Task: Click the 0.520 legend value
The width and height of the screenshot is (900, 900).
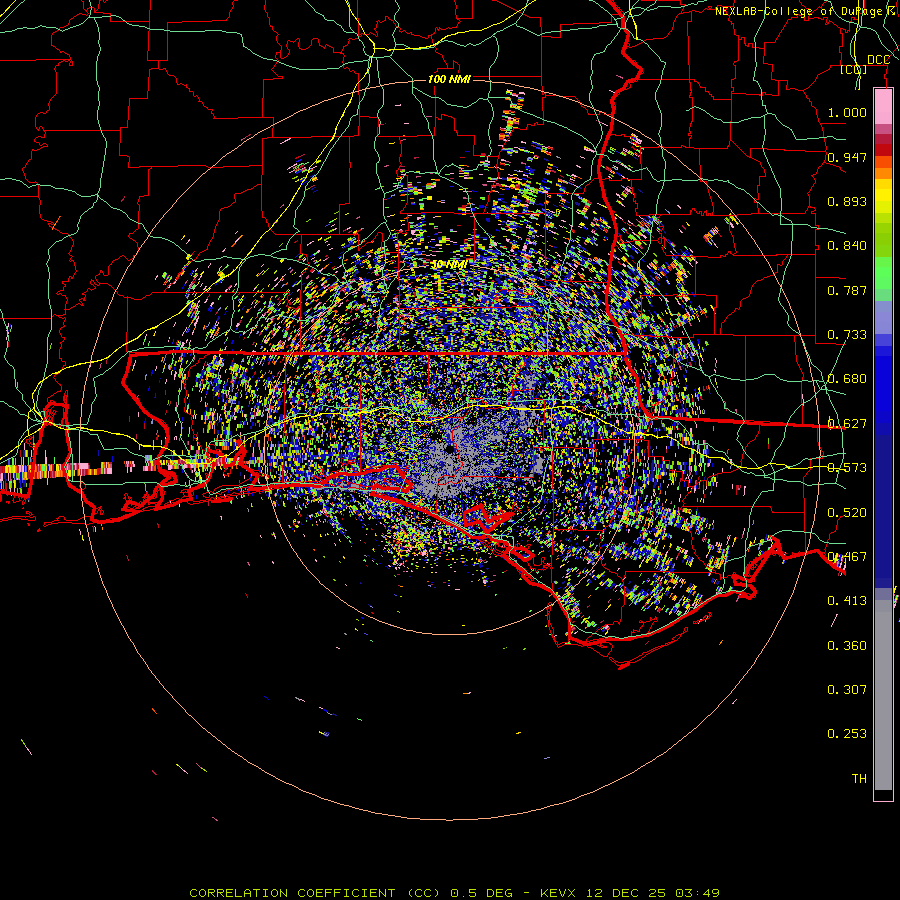Action: [x=847, y=513]
